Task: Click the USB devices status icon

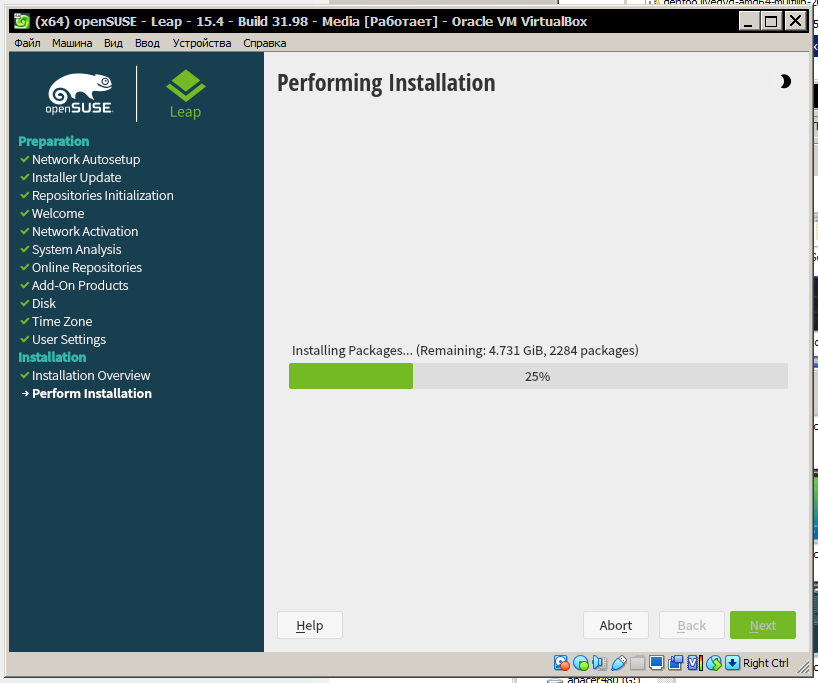Action: [618, 663]
